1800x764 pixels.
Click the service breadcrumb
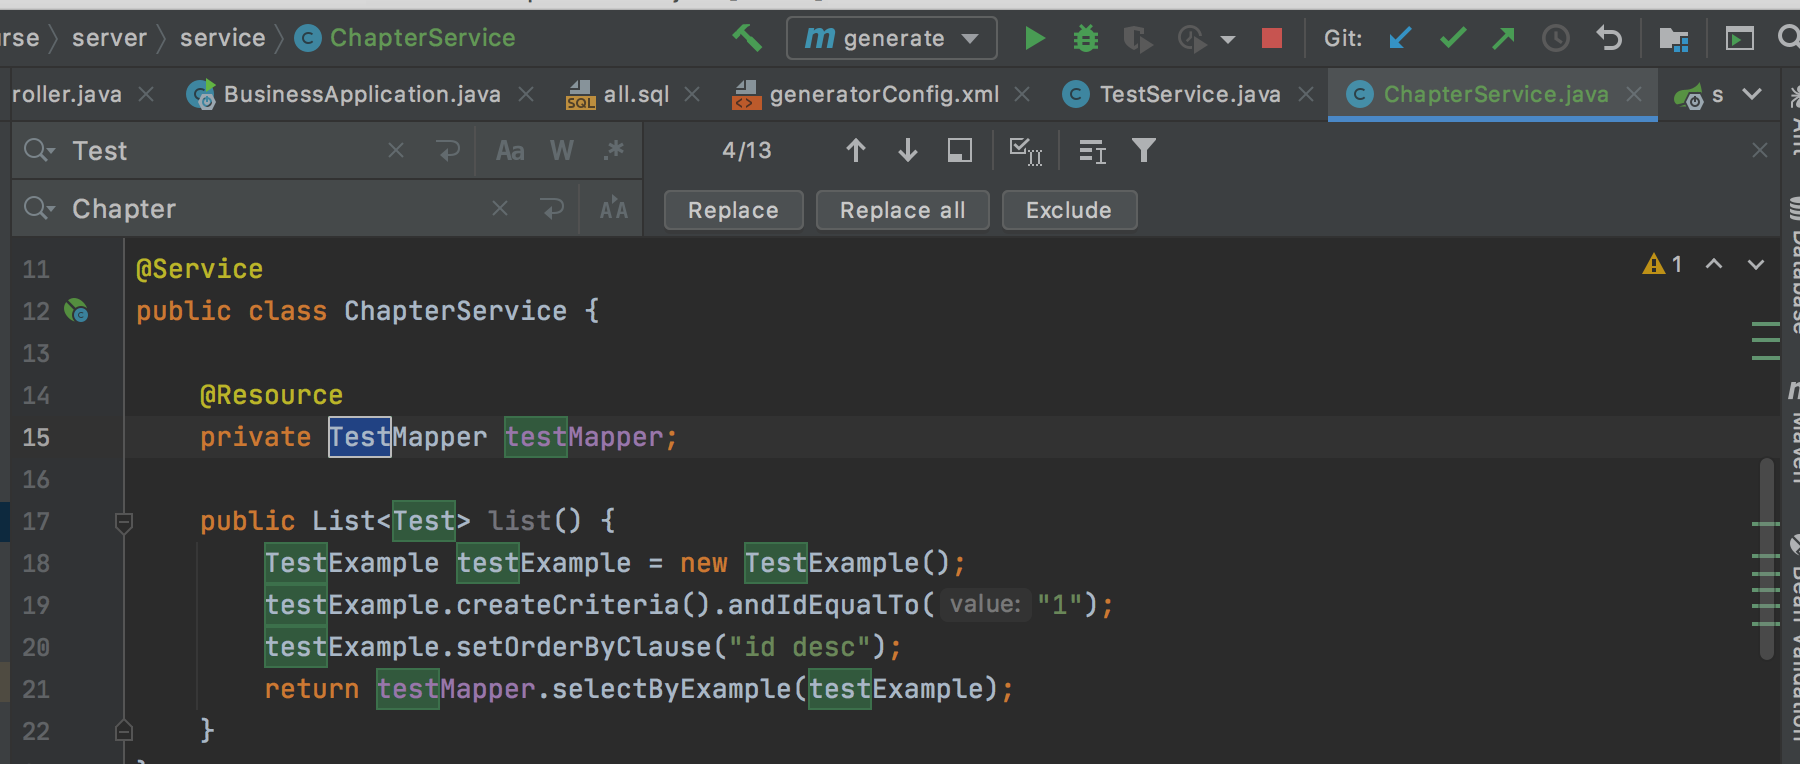coord(222,38)
